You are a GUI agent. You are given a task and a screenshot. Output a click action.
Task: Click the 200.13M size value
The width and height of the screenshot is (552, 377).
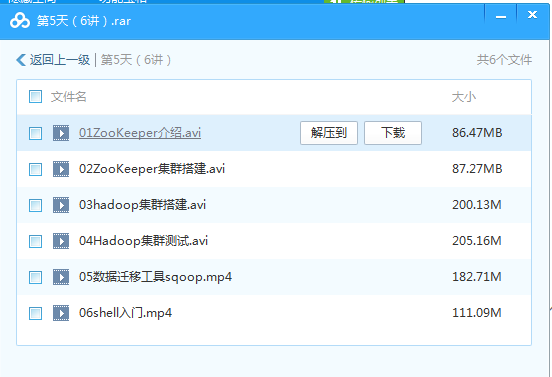[x=477, y=205]
